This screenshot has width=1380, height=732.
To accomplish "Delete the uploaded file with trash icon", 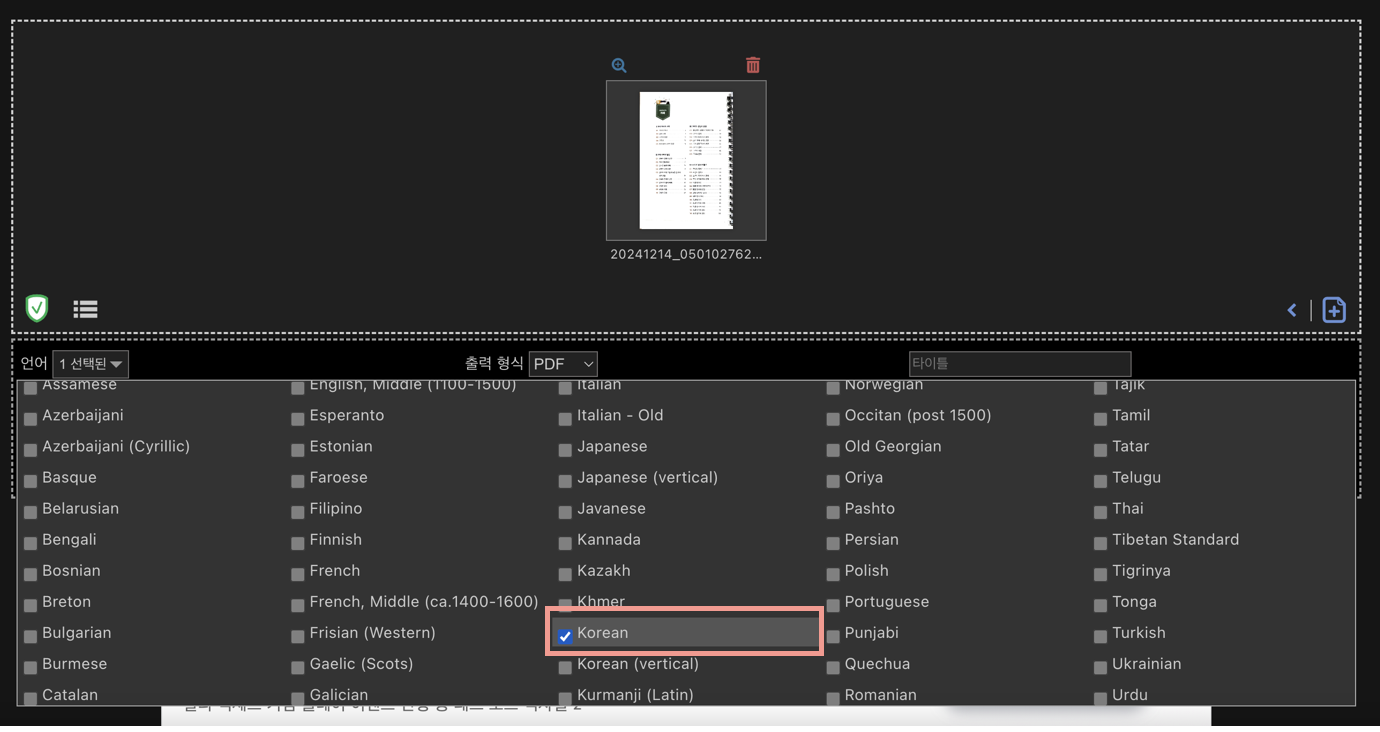I will click(753, 65).
